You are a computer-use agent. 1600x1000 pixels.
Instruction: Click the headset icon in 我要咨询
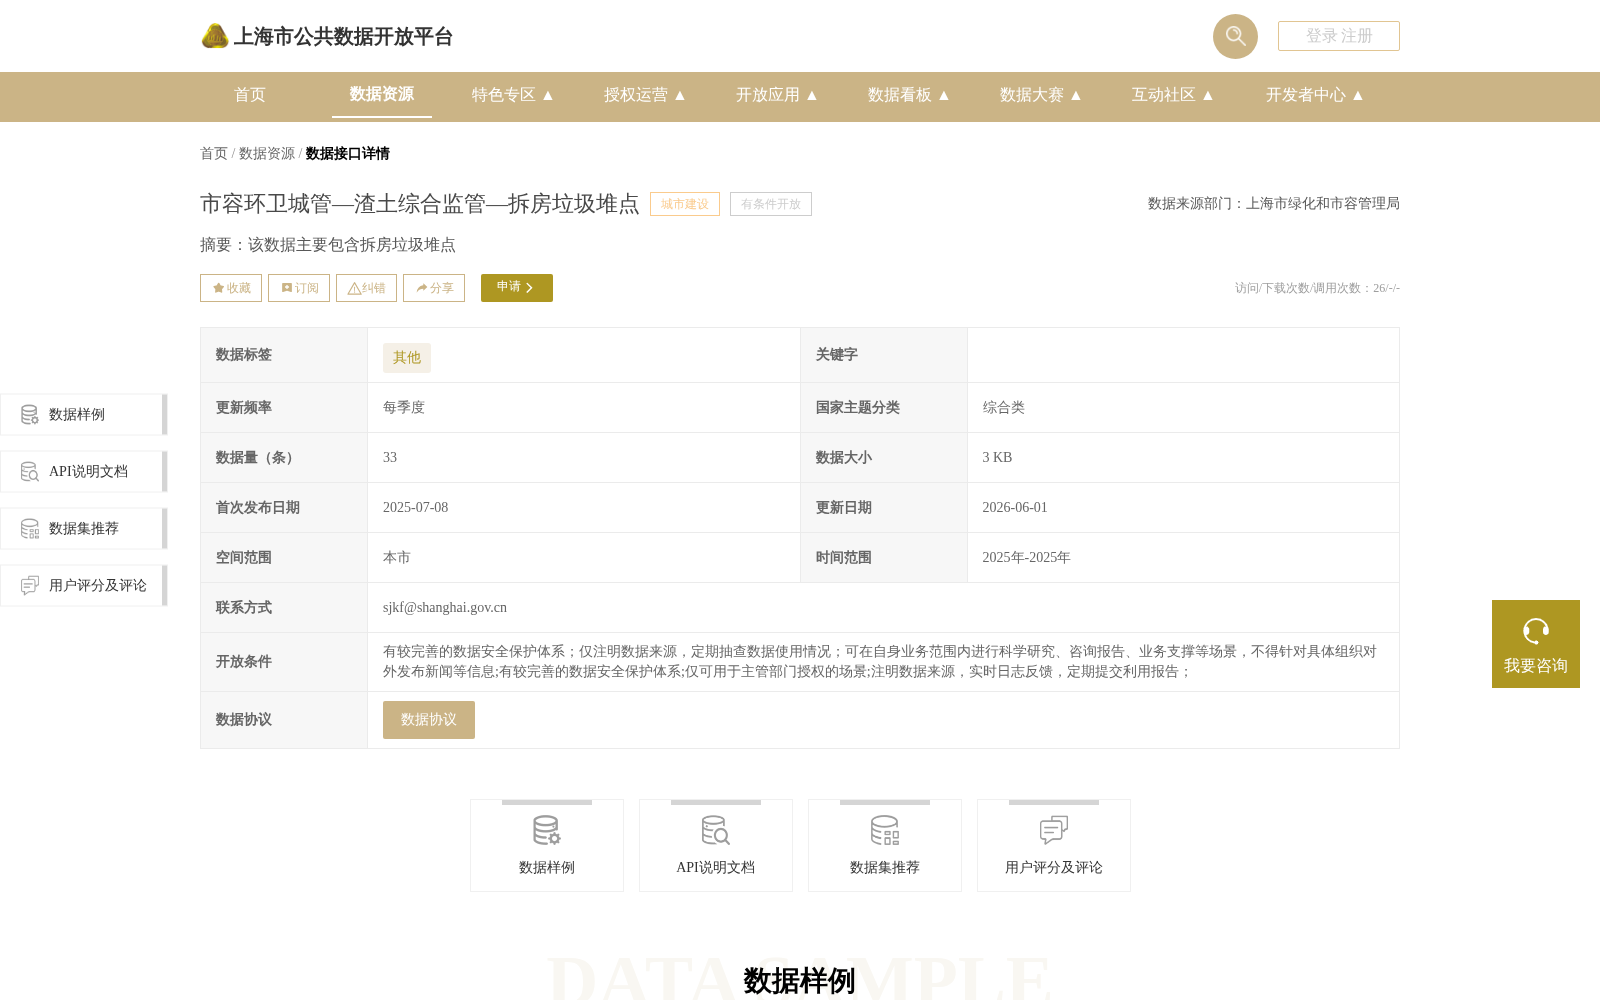[1536, 631]
